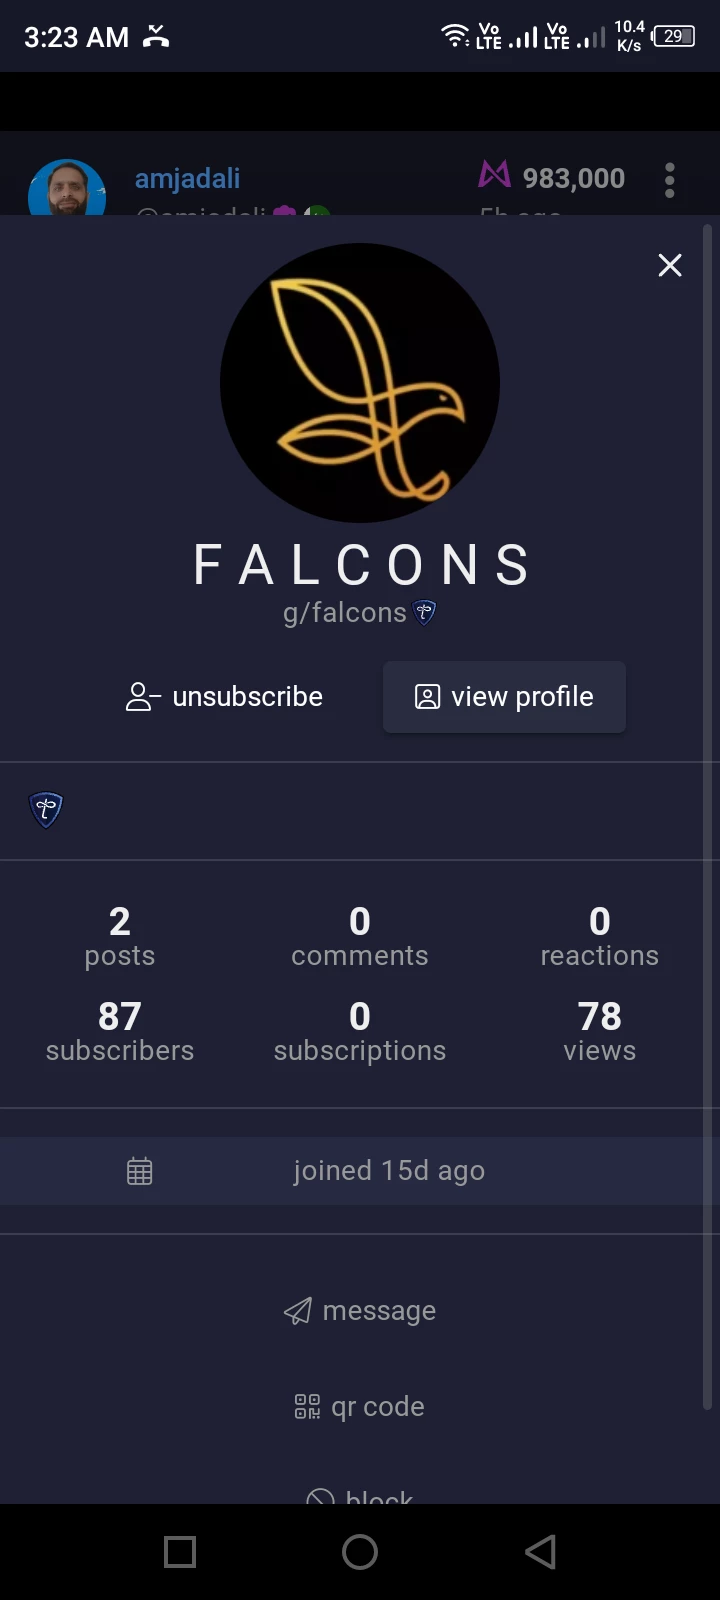The image size is (720, 1600).
Task: Select the joined 15d ago row
Action: [360, 1171]
